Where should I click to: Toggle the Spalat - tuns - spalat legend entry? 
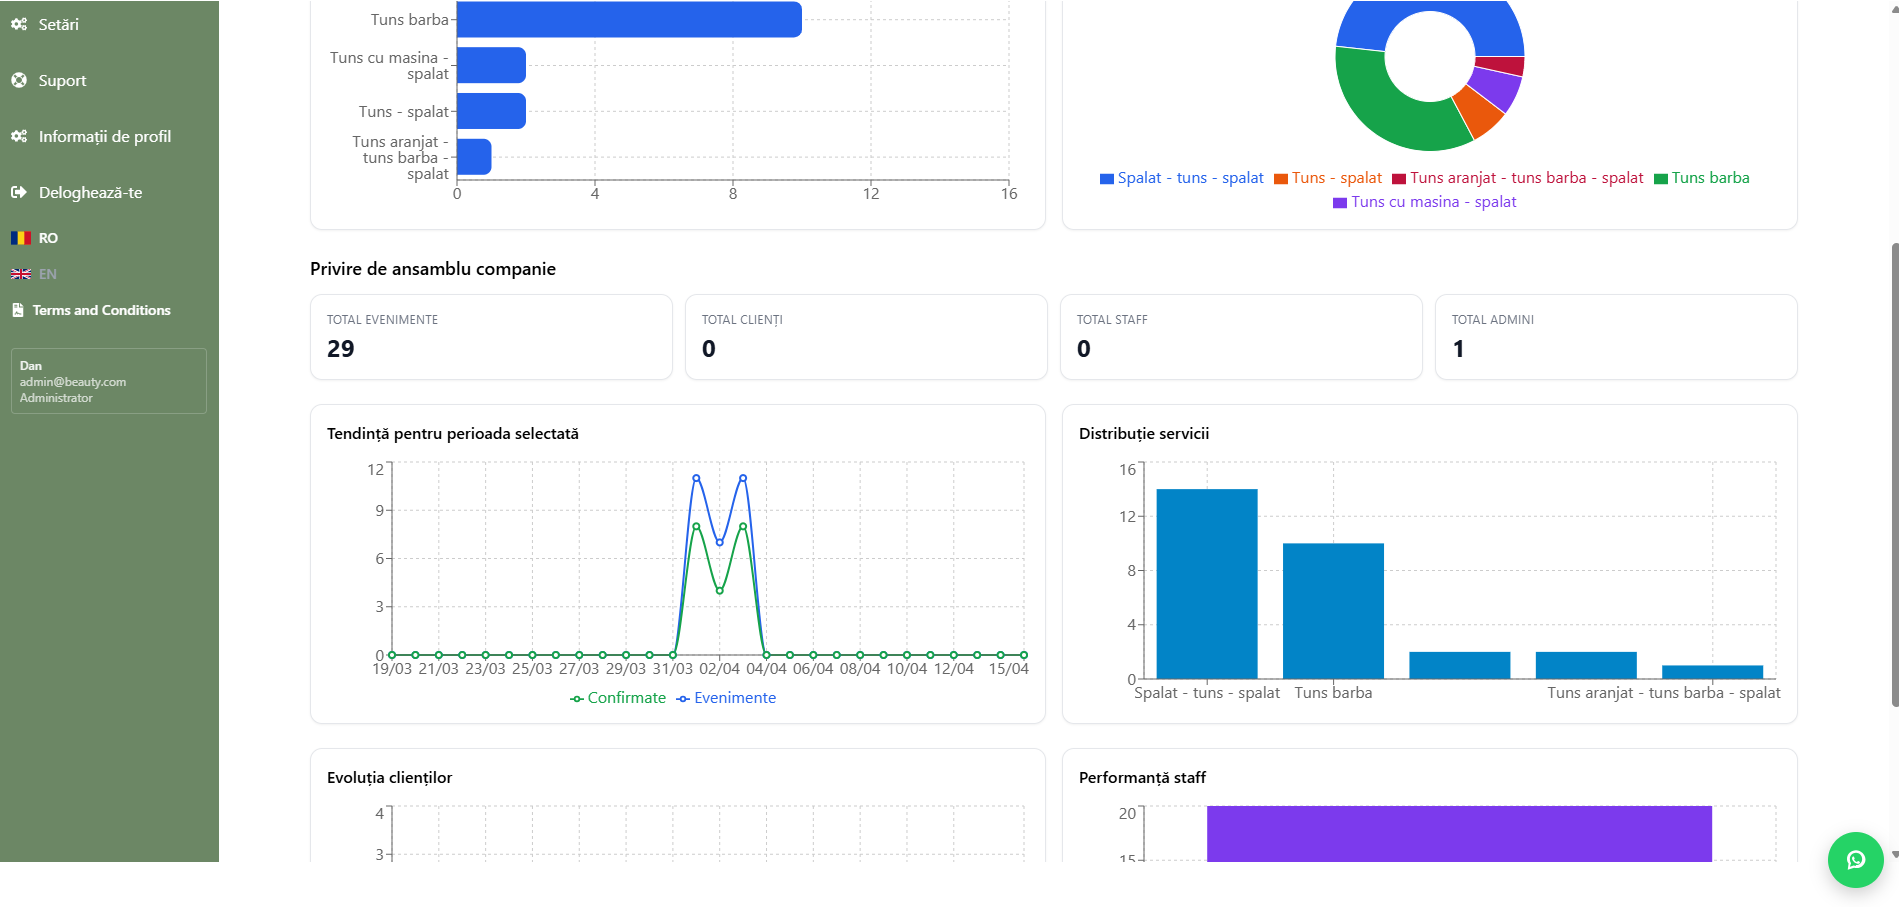pyautogui.click(x=1182, y=178)
